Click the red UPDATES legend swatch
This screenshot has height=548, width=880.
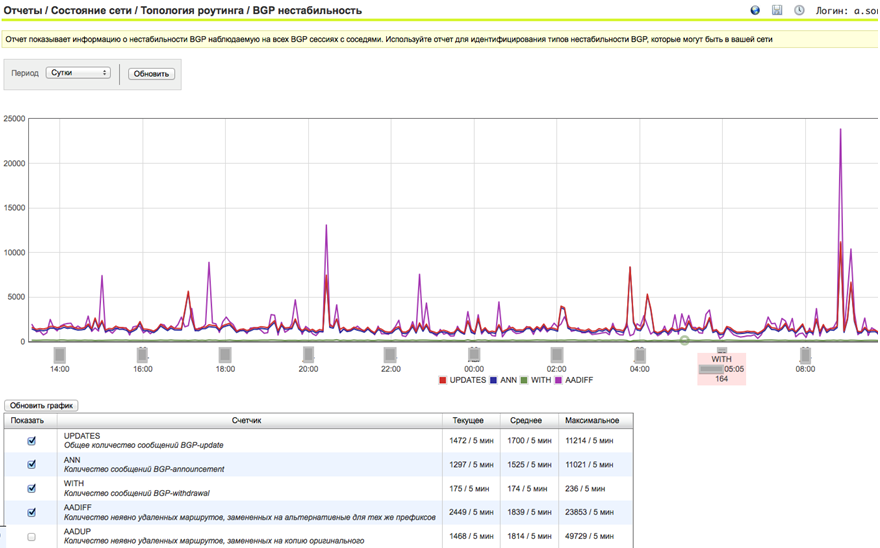pos(443,381)
